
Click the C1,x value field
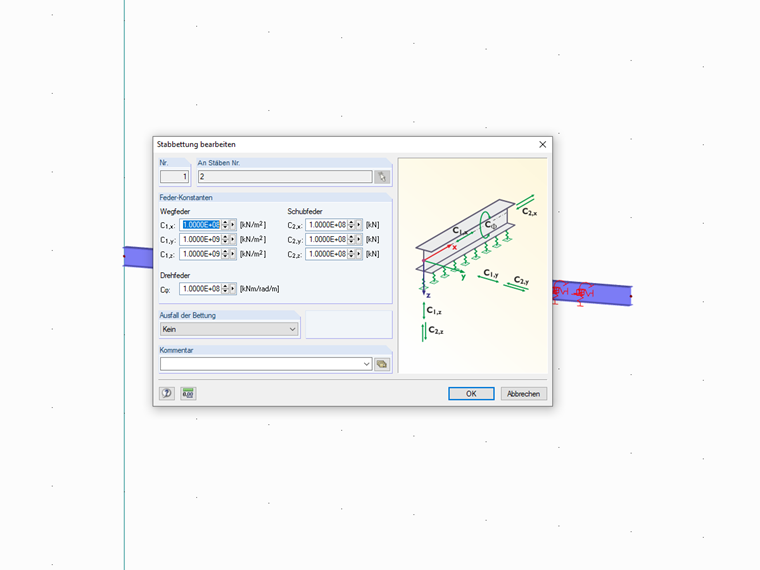(x=201, y=225)
